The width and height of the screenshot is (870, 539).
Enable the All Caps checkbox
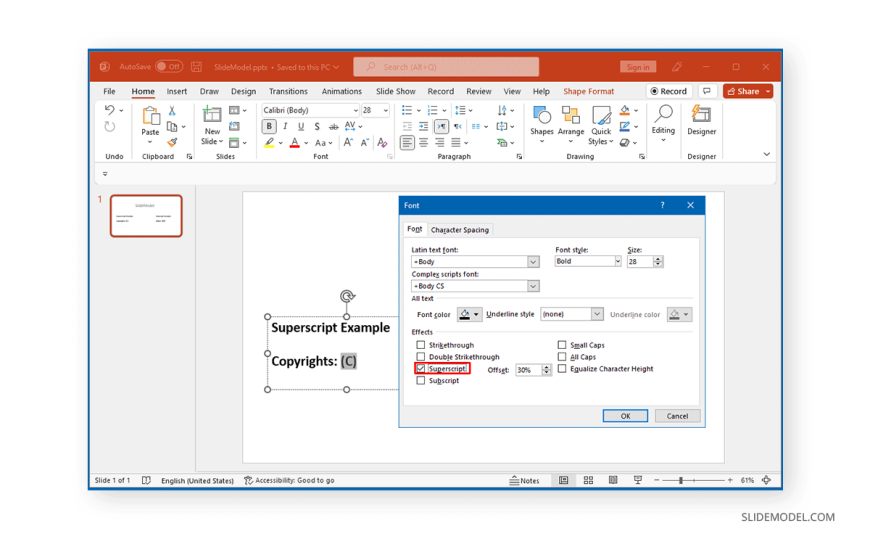(562, 357)
